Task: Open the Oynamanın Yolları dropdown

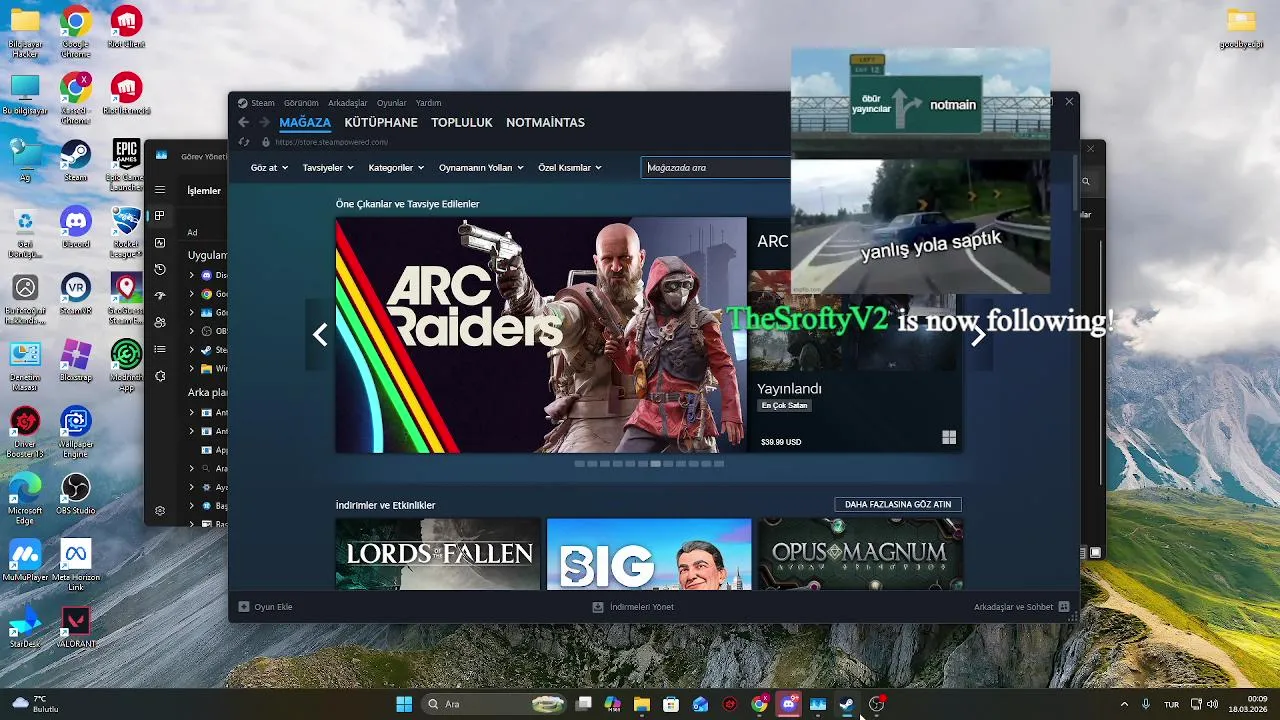Action: 481,168
